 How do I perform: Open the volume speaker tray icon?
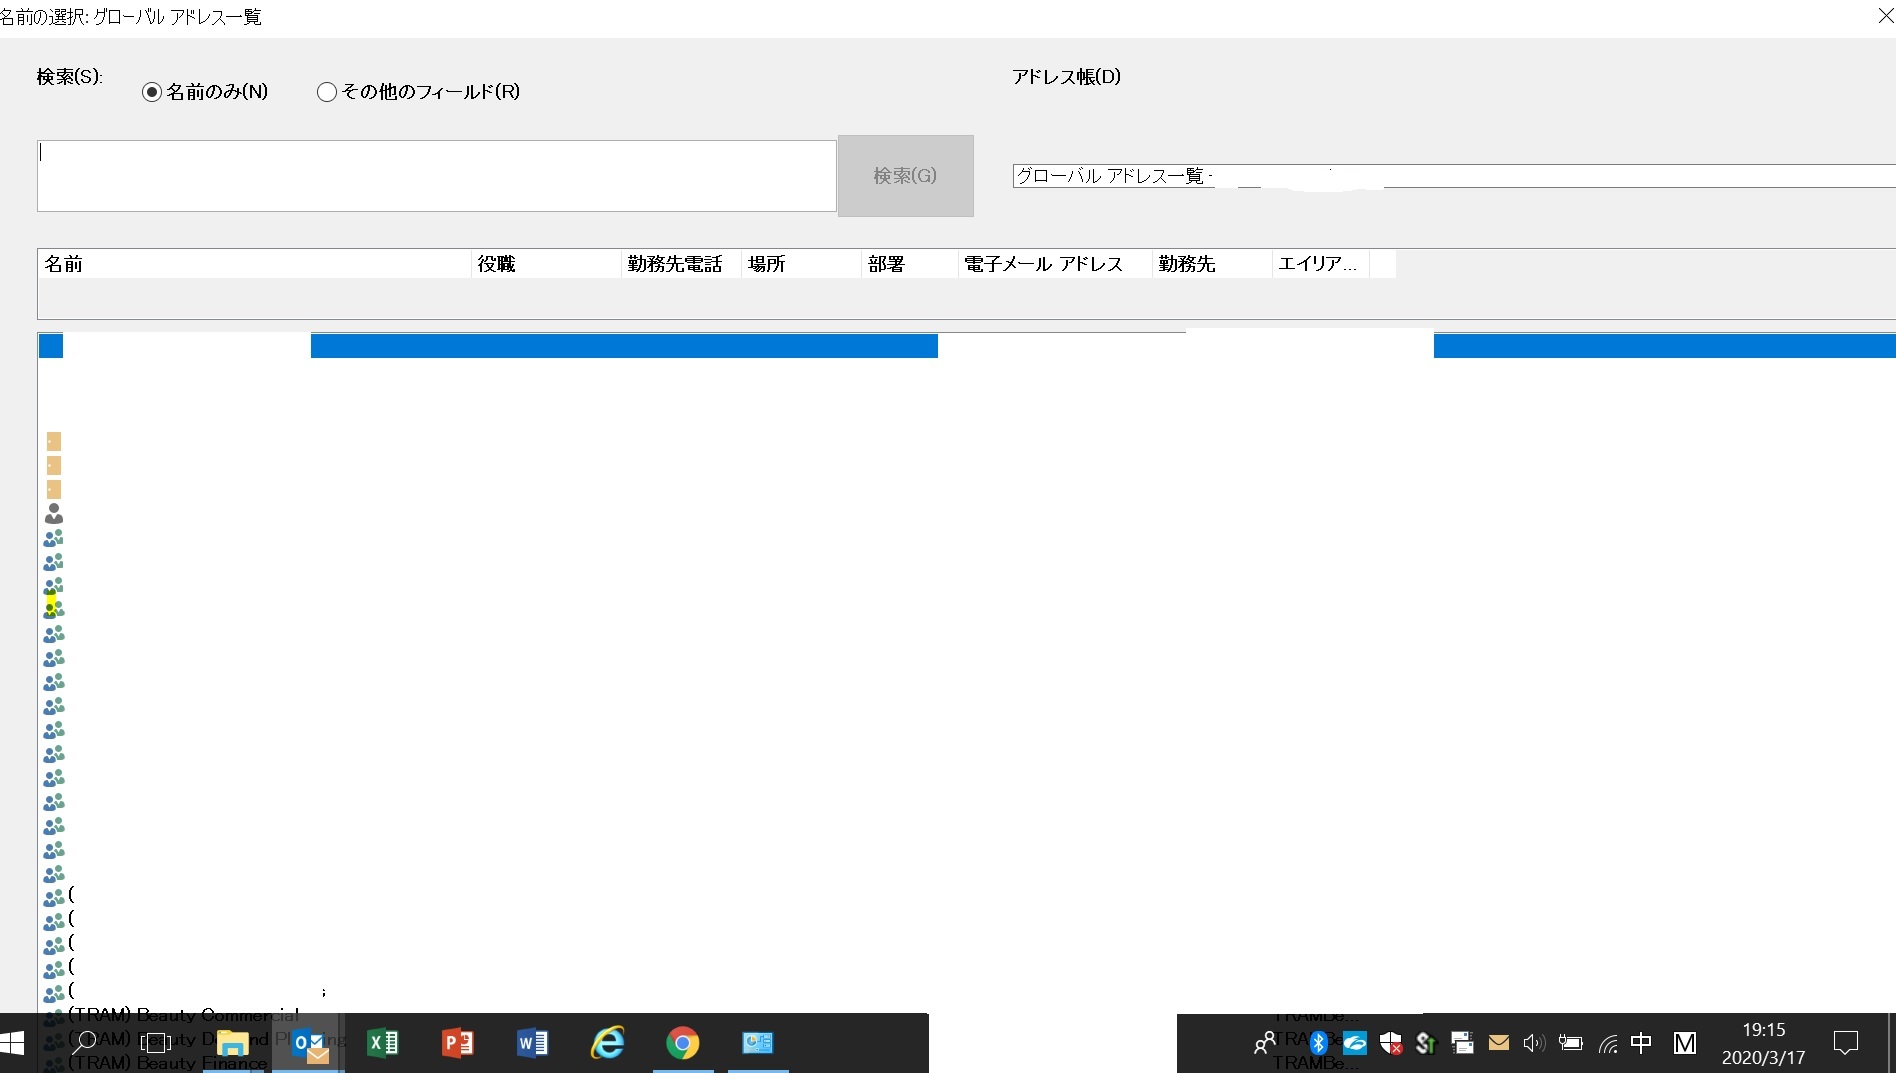pos(1534,1043)
